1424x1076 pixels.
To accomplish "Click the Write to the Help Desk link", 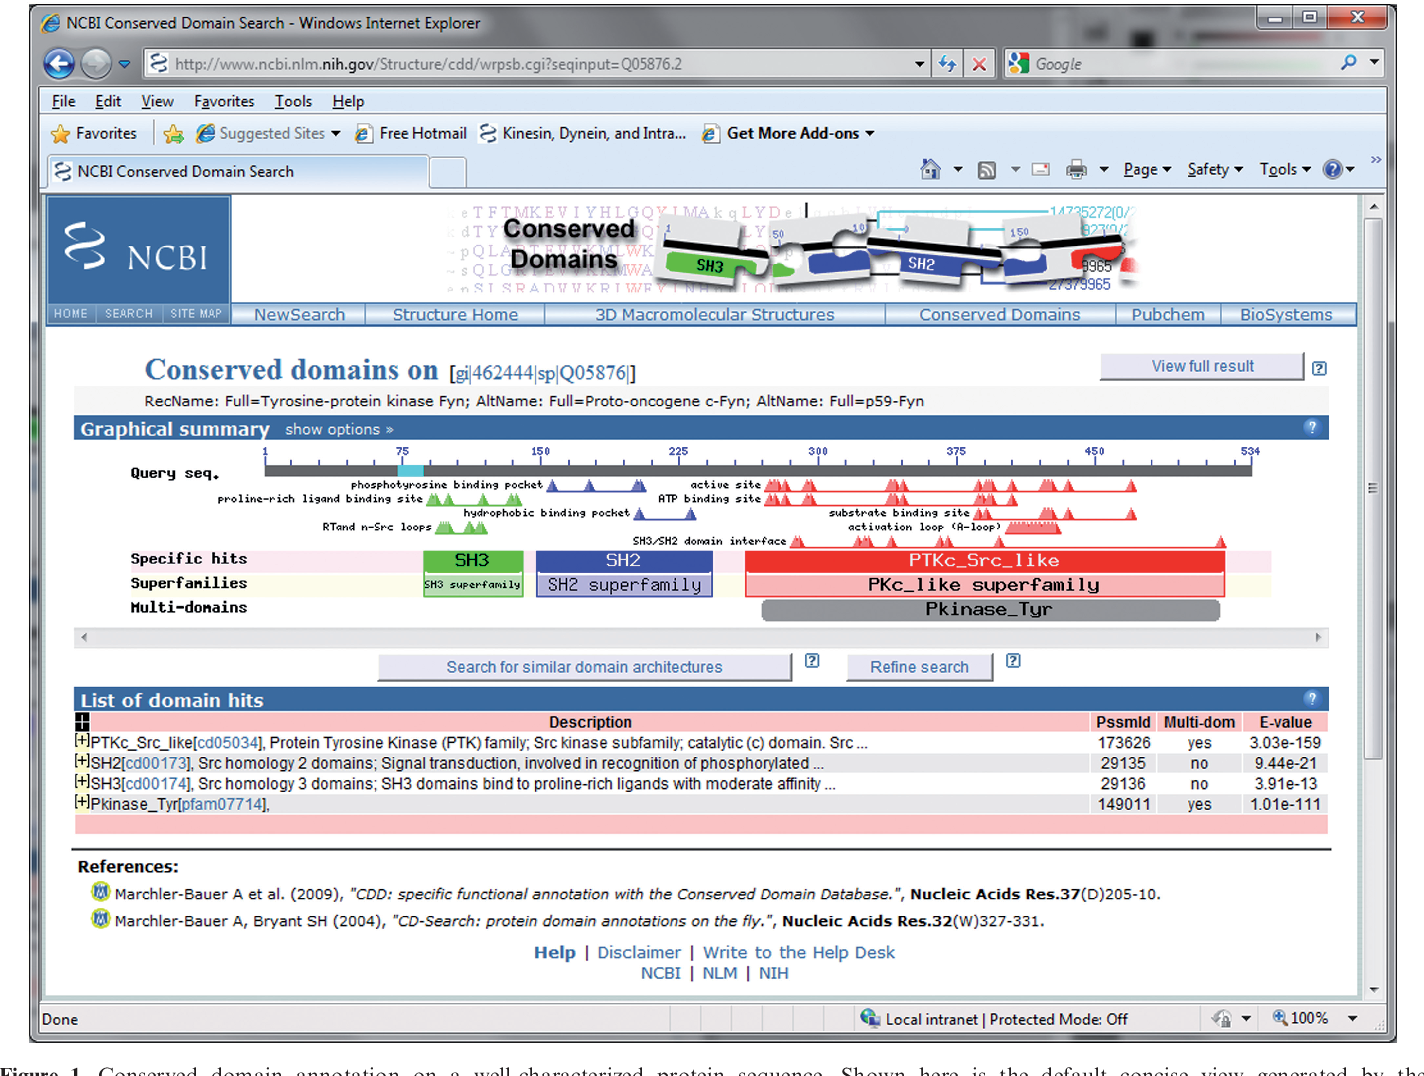I will [798, 952].
